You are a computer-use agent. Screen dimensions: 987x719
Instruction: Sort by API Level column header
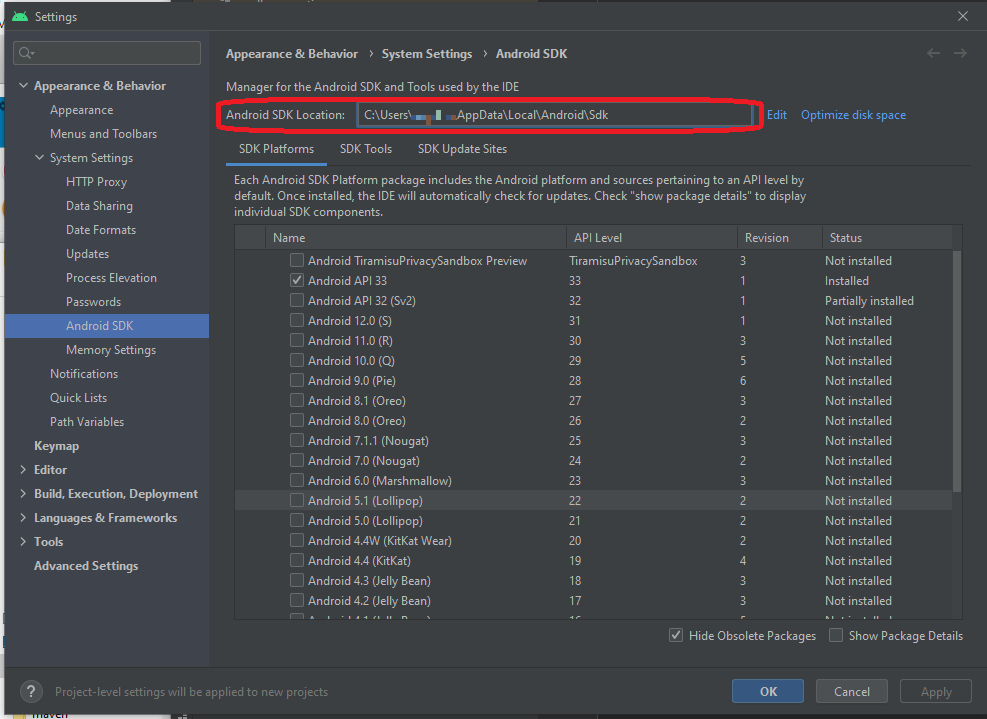pyautogui.click(x=651, y=237)
